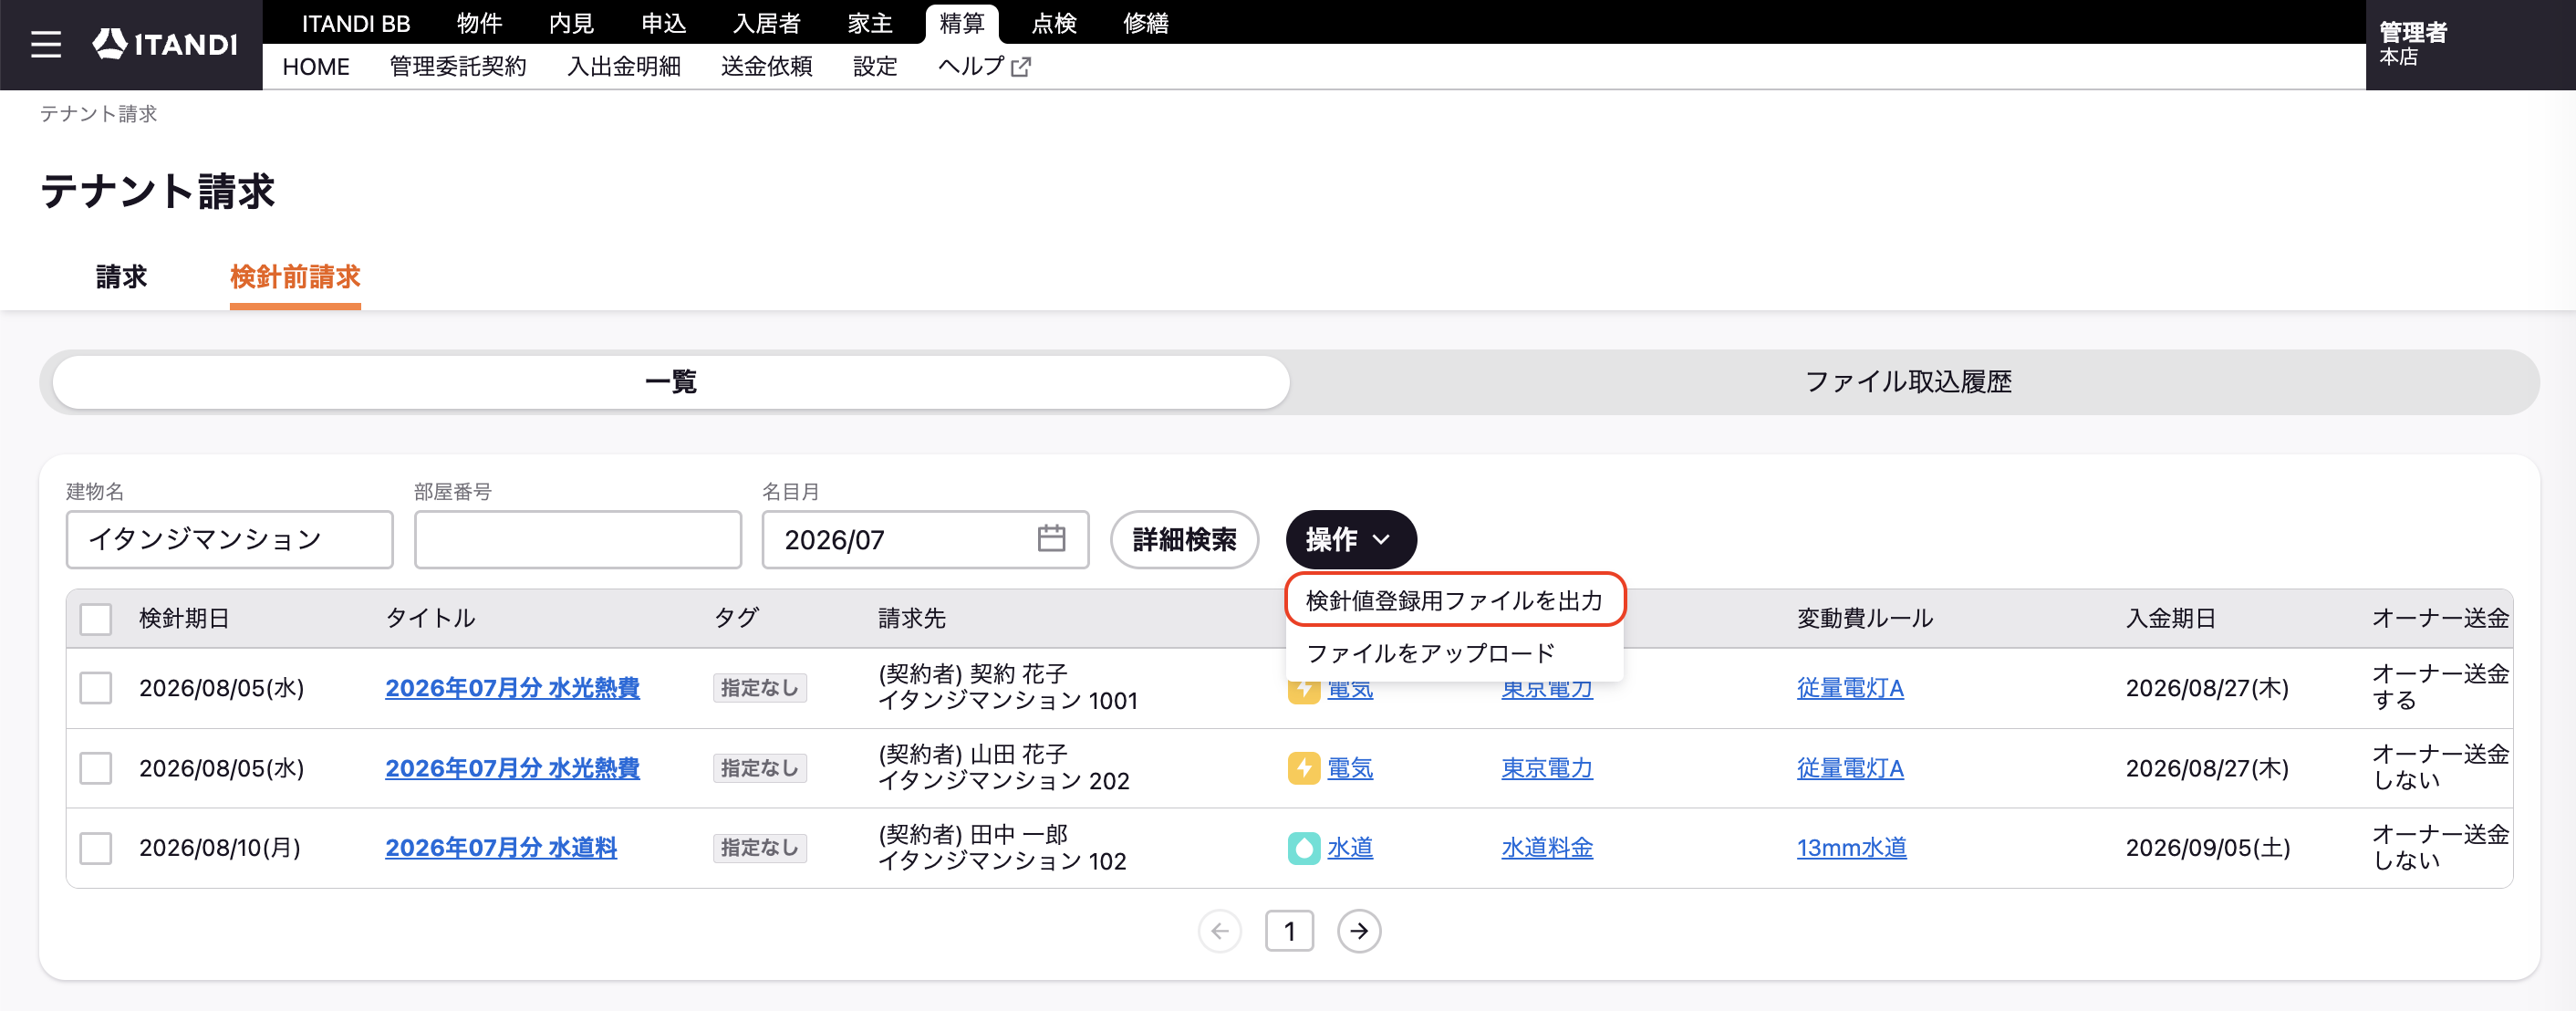The height and width of the screenshot is (1011, 2576).
Task: Open 管理委託契約 sub navigation
Action: (x=457, y=67)
